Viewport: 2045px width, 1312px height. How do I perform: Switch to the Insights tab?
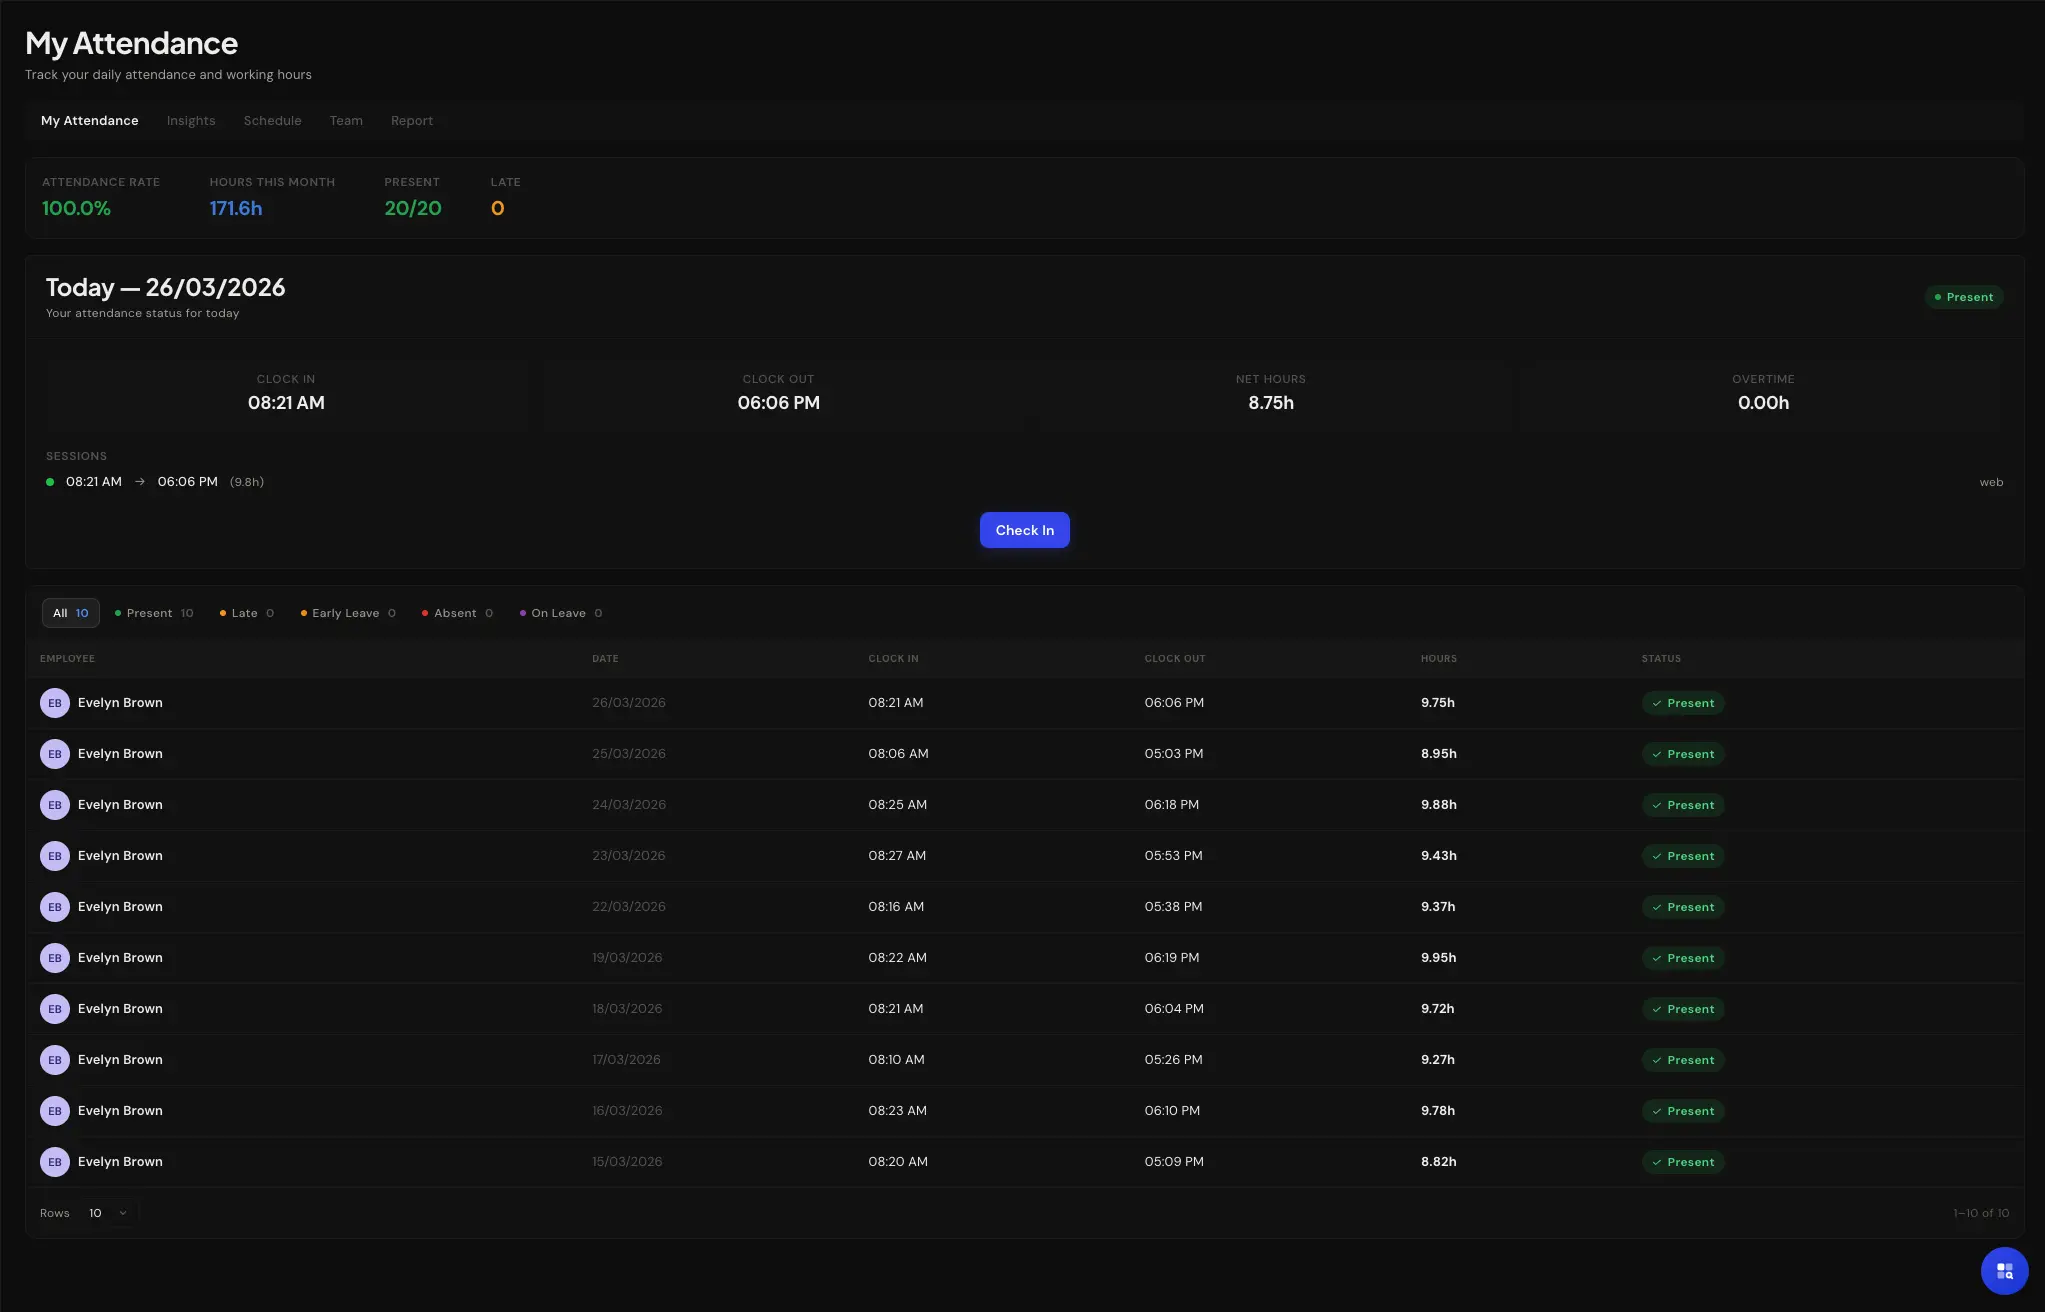[191, 120]
